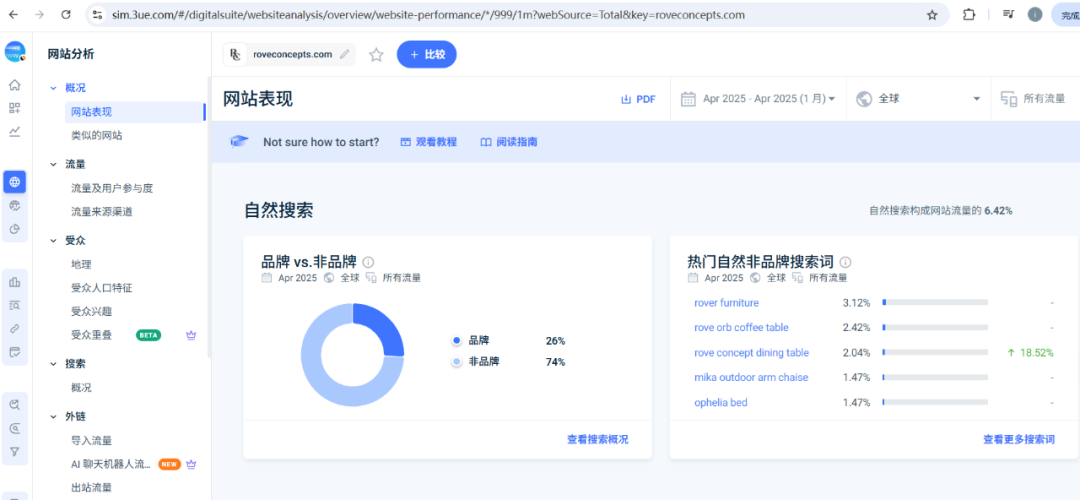The width and height of the screenshot is (1080, 500).
Task: Open the bar chart icon in left rail
Action: [x=14, y=282]
